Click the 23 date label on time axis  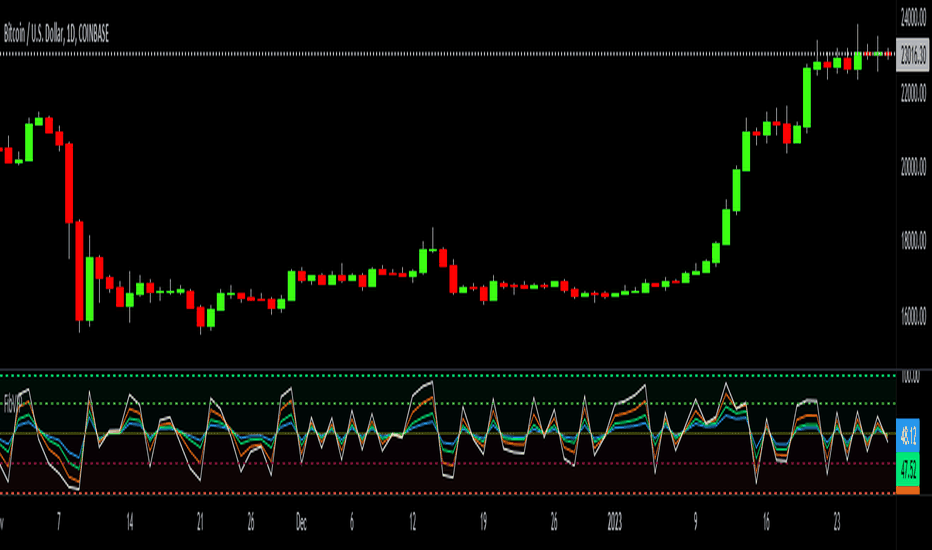[836, 522]
